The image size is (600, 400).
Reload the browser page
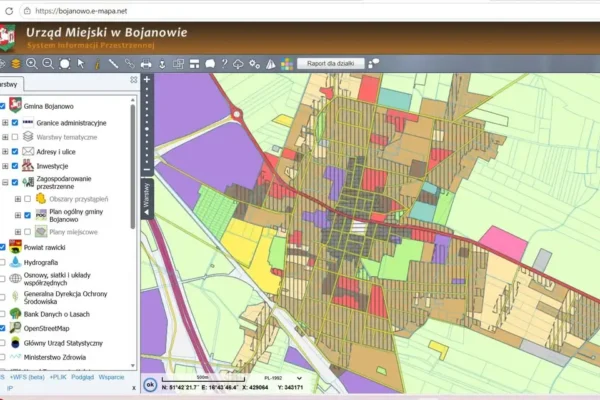[9, 11]
